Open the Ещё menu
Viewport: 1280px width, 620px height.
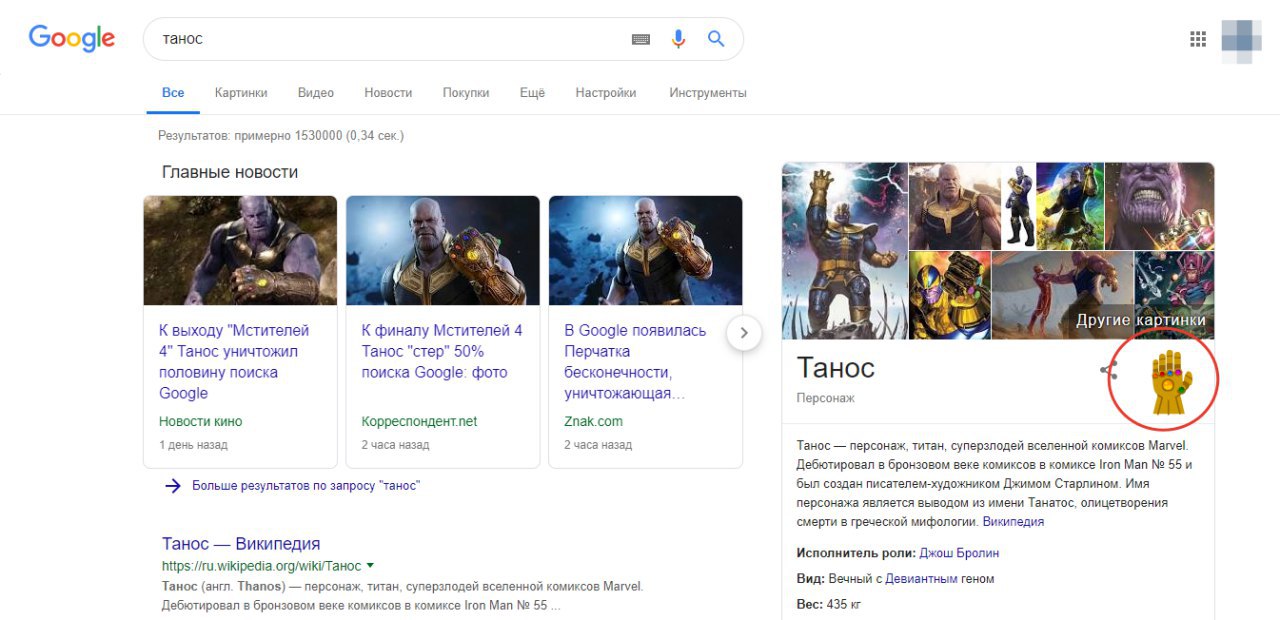click(x=532, y=93)
